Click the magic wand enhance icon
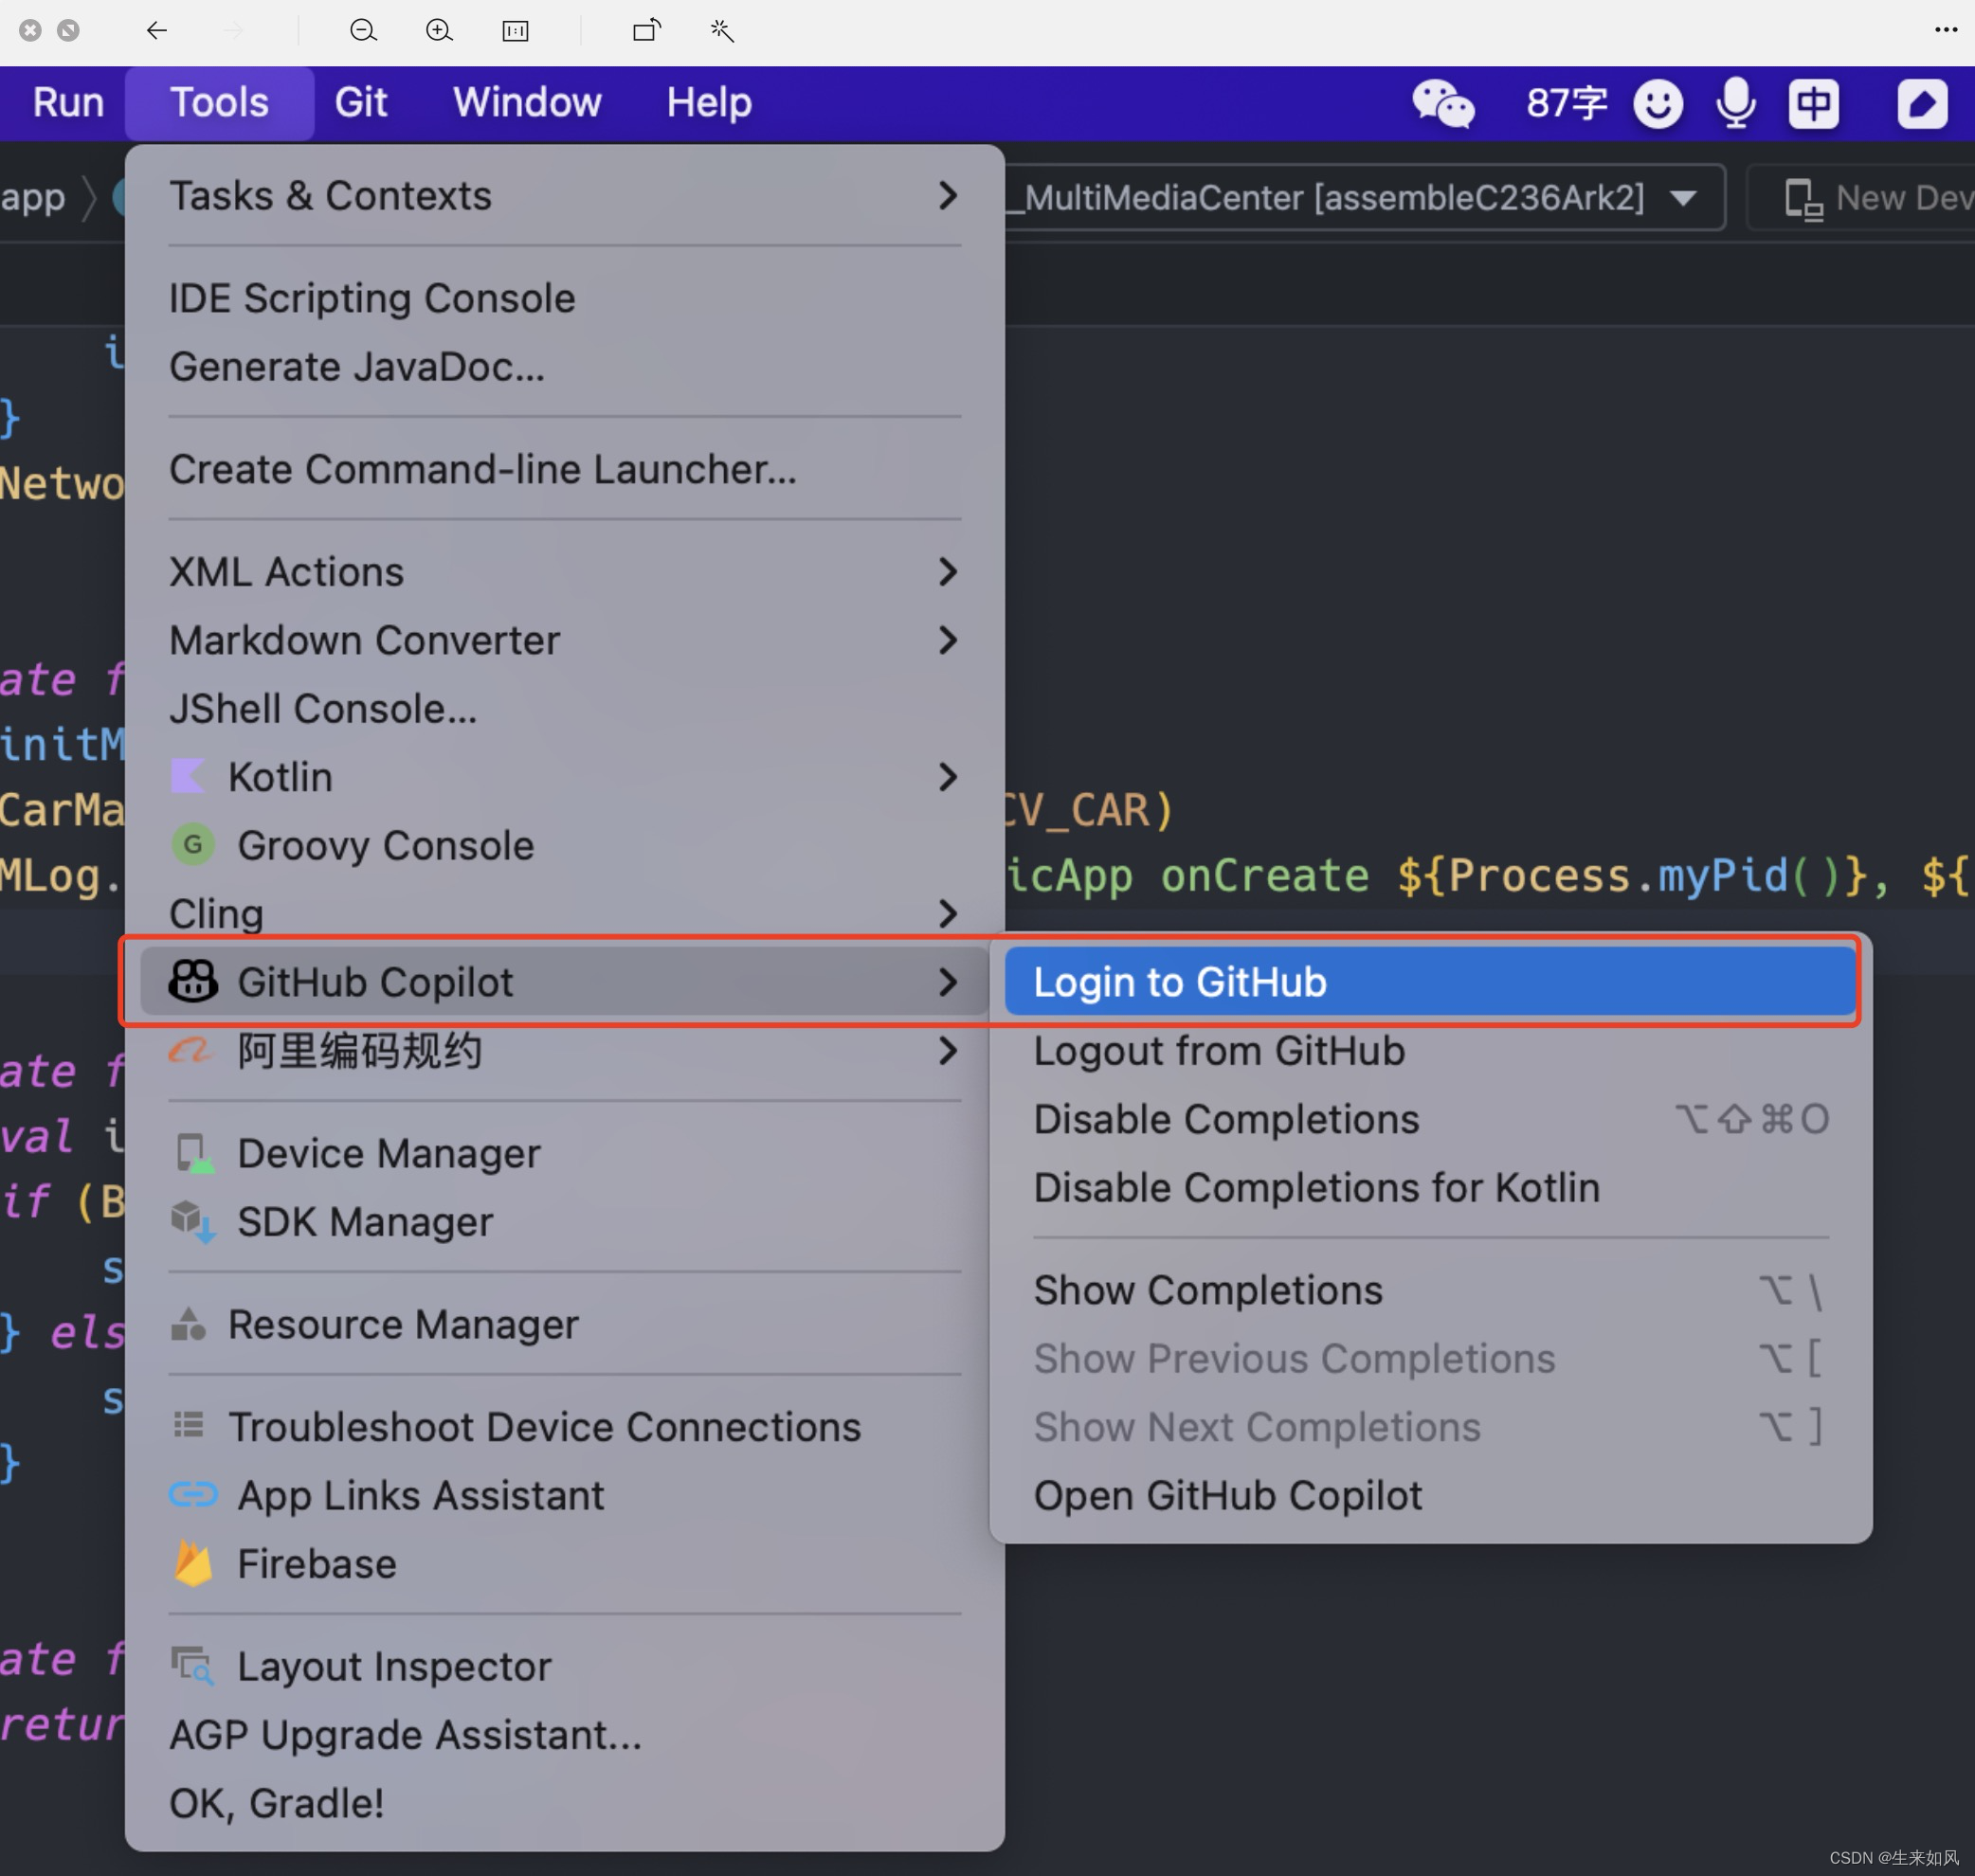The height and width of the screenshot is (1876, 1975). point(722,31)
